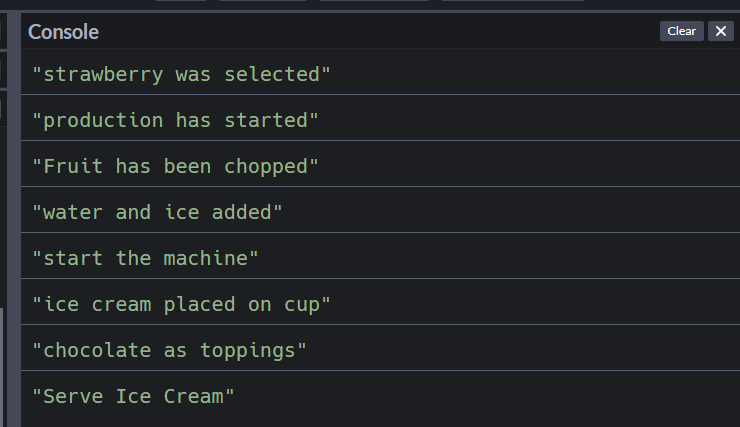This screenshot has height=427, width=740.
Task: Click the vertical divider left of Console
Action: pyautogui.click(x=14, y=219)
